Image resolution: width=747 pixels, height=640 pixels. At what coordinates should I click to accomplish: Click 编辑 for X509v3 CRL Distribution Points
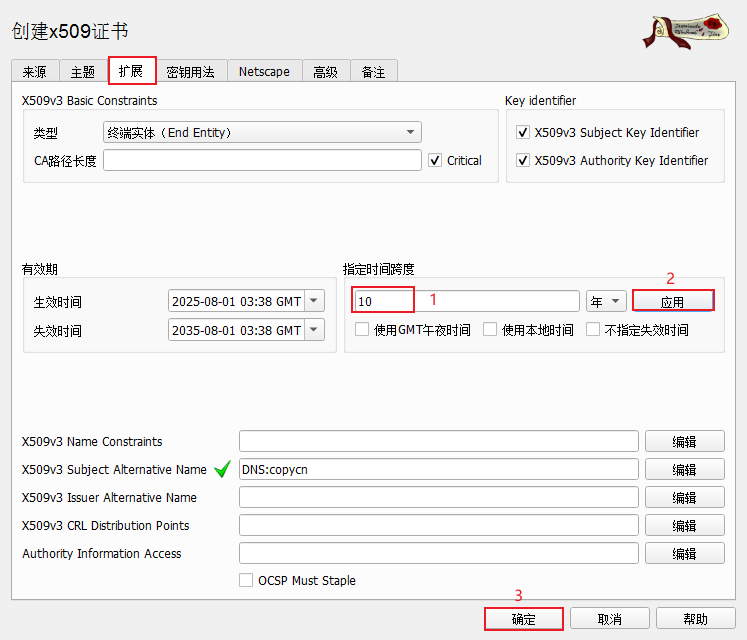(x=684, y=525)
